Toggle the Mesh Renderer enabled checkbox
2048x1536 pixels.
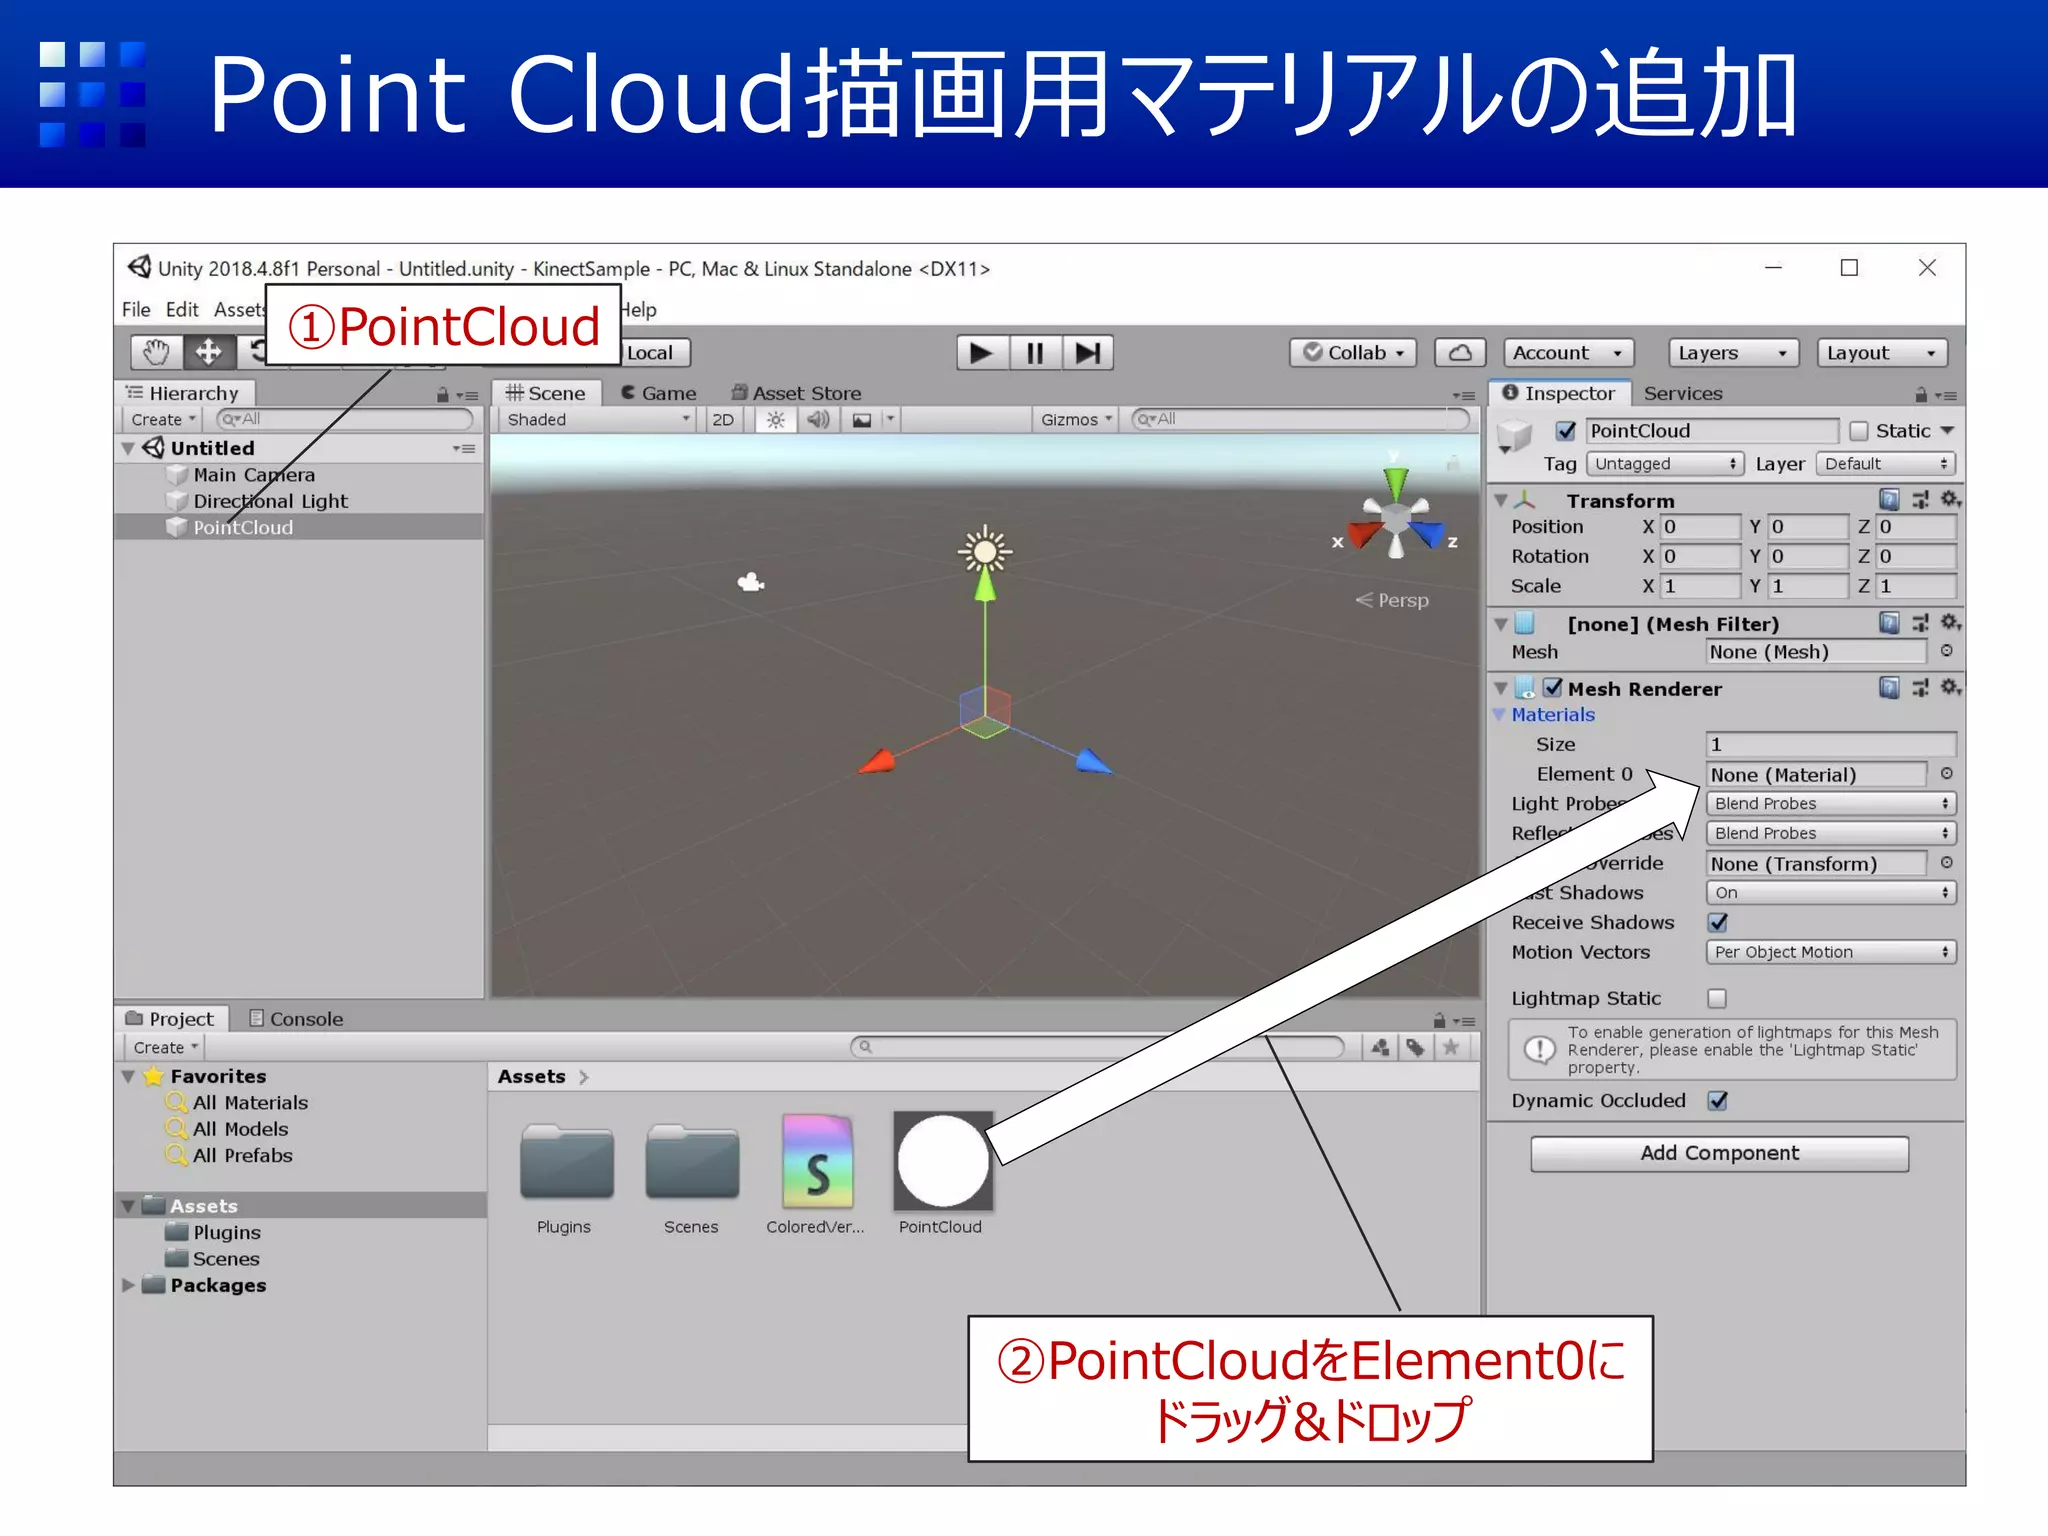tap(1553, 688)
